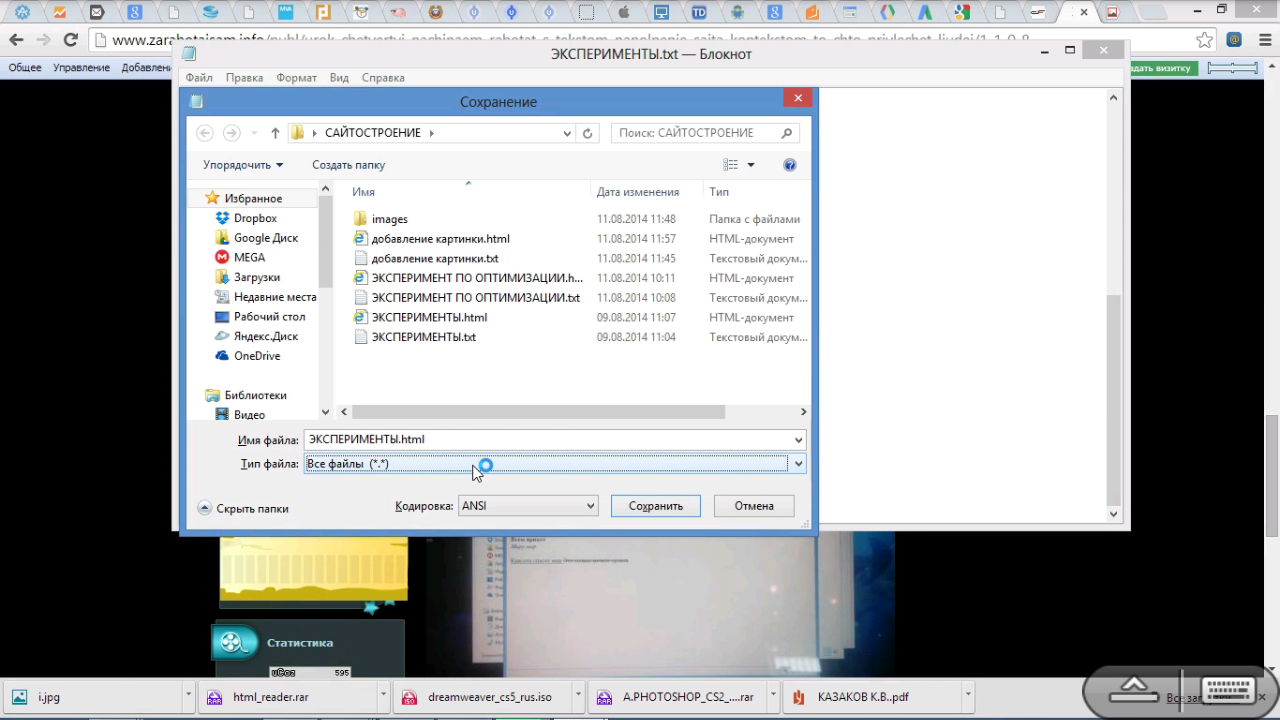Open Недавние места in sidebar
The width and height of the screenshot is (1280, 720).
(266, 297)
